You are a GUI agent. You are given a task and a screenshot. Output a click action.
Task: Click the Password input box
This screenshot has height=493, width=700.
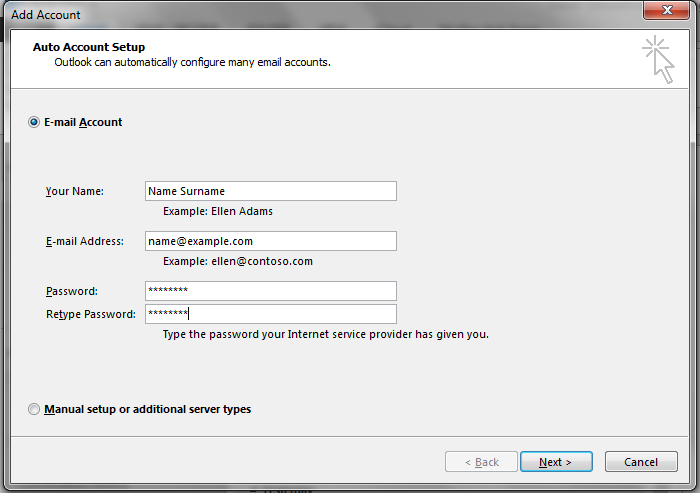click(270, 291)
